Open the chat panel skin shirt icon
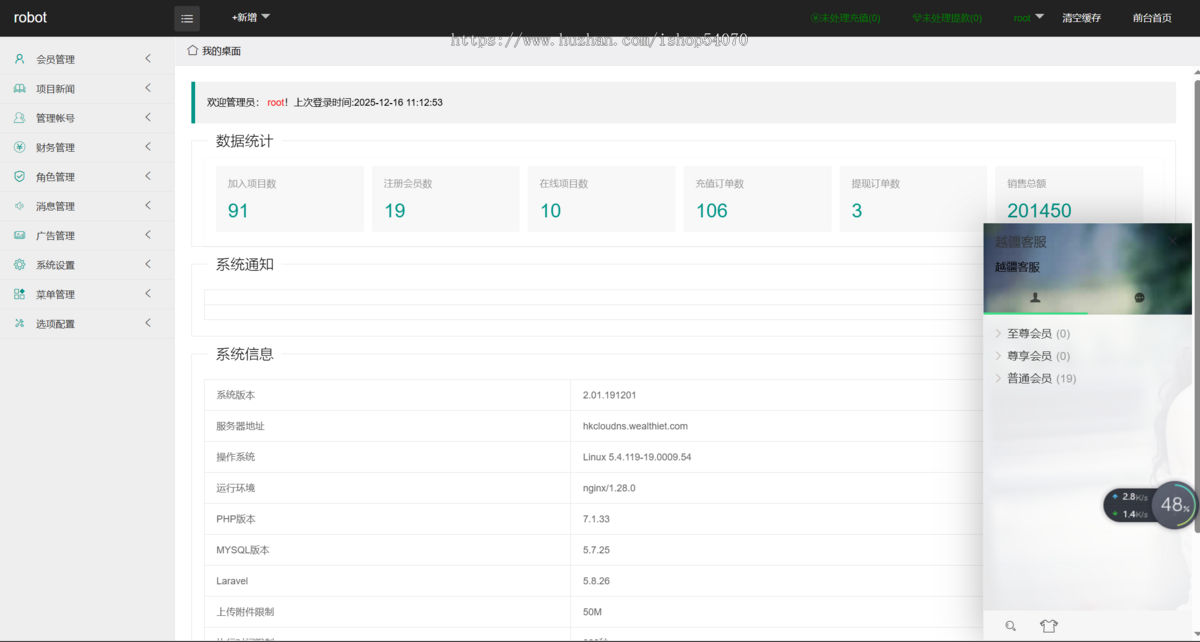Screen dimensions: 1200x642 tap(1048, 626)
